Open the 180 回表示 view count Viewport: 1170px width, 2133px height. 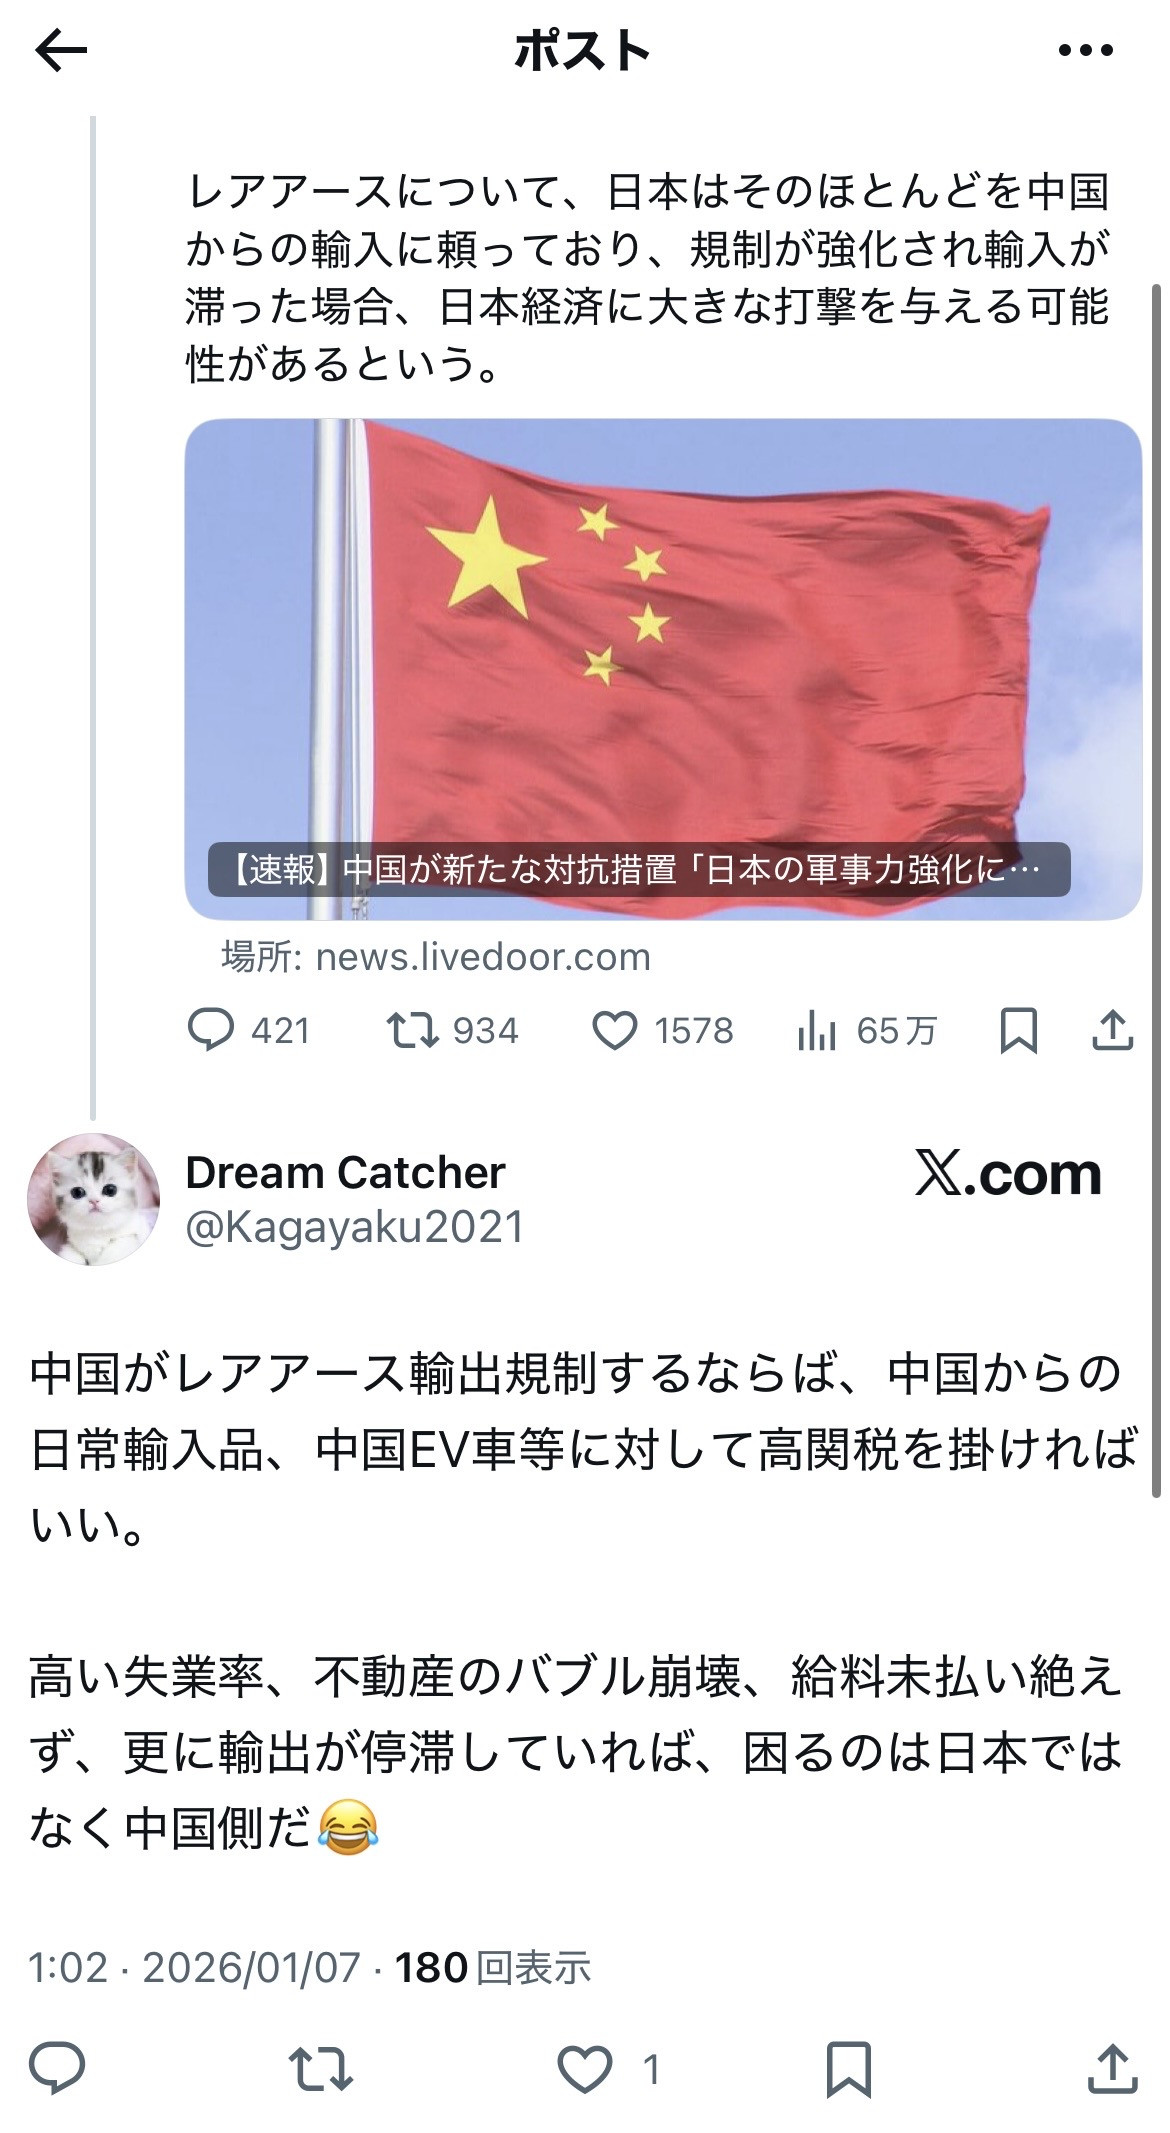pyautogui.click(x=492, y=1967)
